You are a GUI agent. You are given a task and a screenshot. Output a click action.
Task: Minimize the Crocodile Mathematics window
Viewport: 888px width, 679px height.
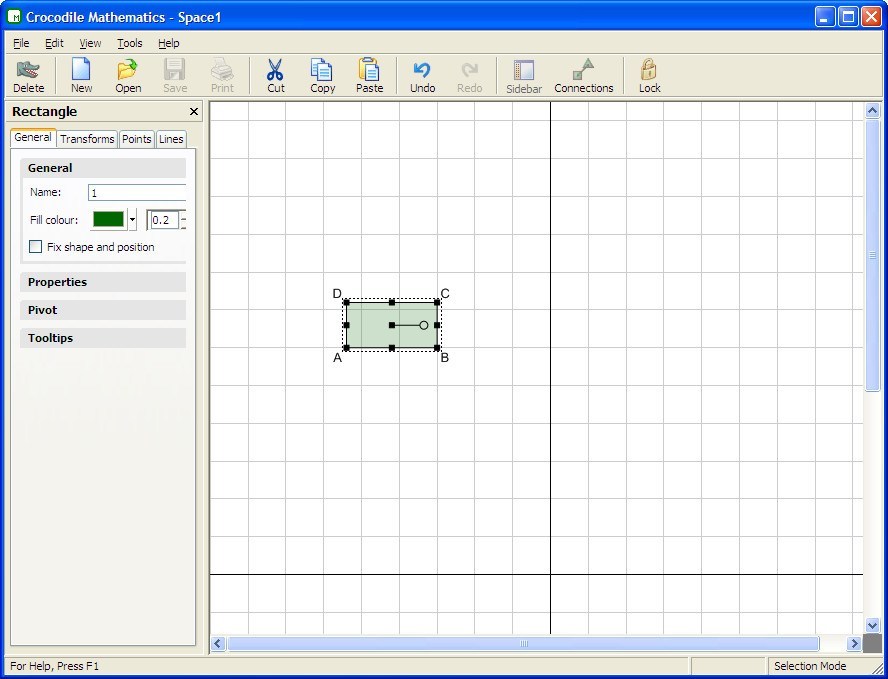click(x=825, y=17)
